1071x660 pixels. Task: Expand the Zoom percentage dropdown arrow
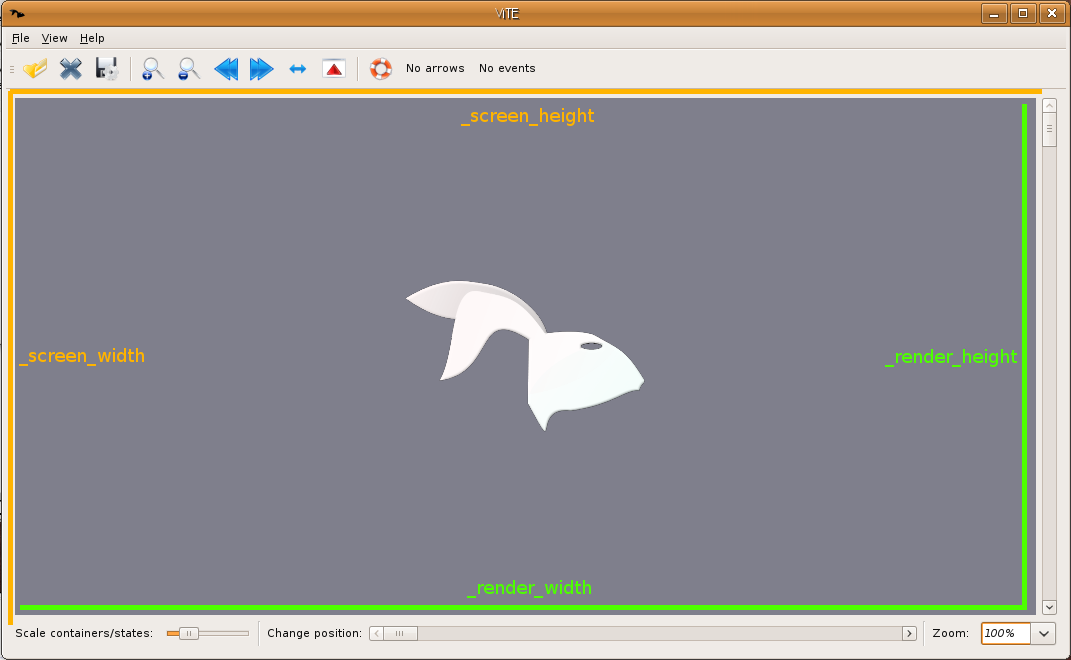(x=1044, y=633)
